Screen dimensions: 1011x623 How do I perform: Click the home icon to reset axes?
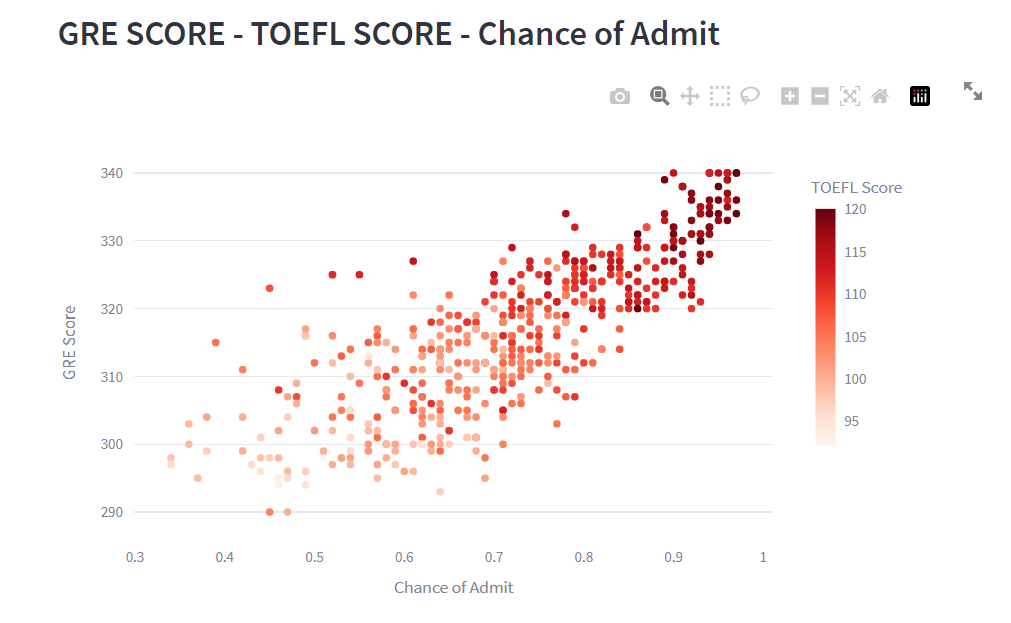click(x=879, y=95)
